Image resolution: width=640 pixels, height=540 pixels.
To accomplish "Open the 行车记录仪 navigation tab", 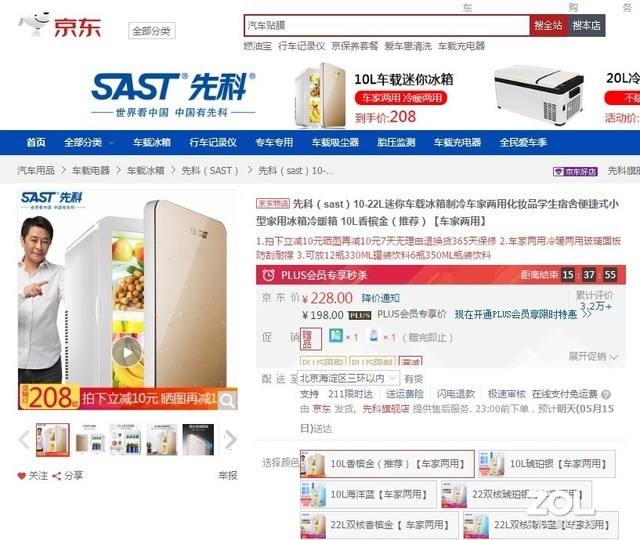I will pyautogui.click(x=213, y=142).
